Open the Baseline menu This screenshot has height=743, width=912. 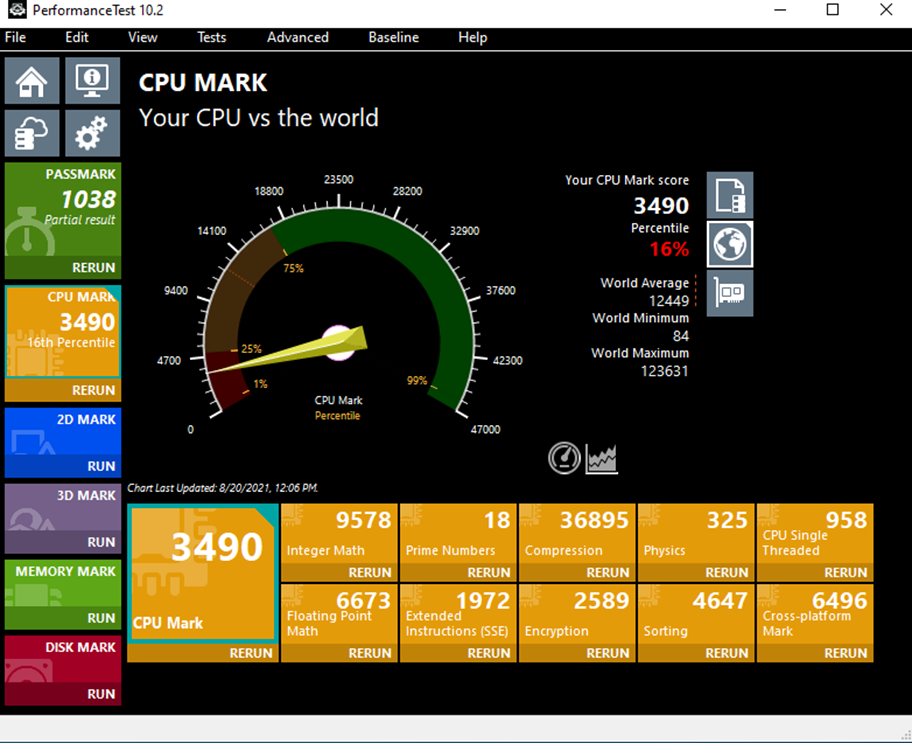click(x=393, y=37)
